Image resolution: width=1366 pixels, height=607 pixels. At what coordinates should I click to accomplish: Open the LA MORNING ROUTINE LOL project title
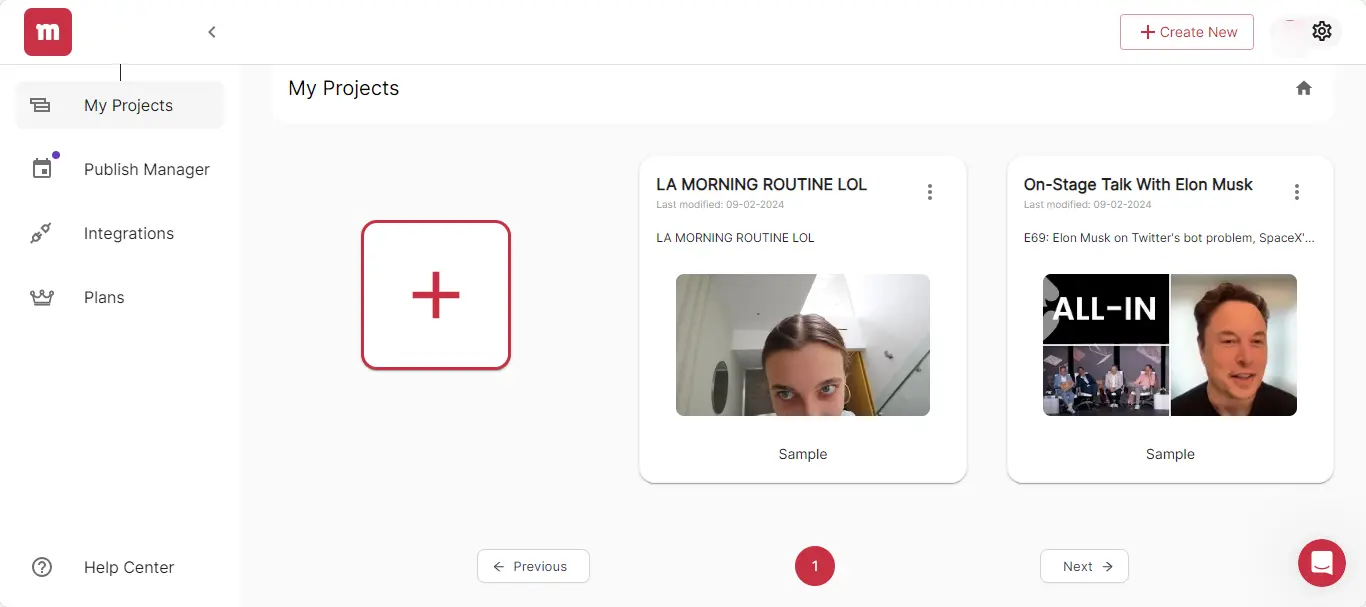(x=762, y=184)
